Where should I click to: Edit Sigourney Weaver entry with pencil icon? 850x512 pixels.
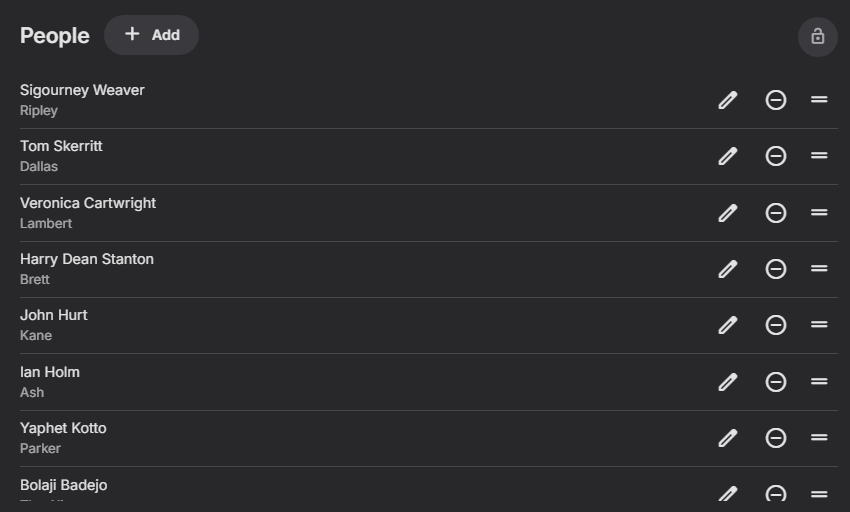[727, 100]
